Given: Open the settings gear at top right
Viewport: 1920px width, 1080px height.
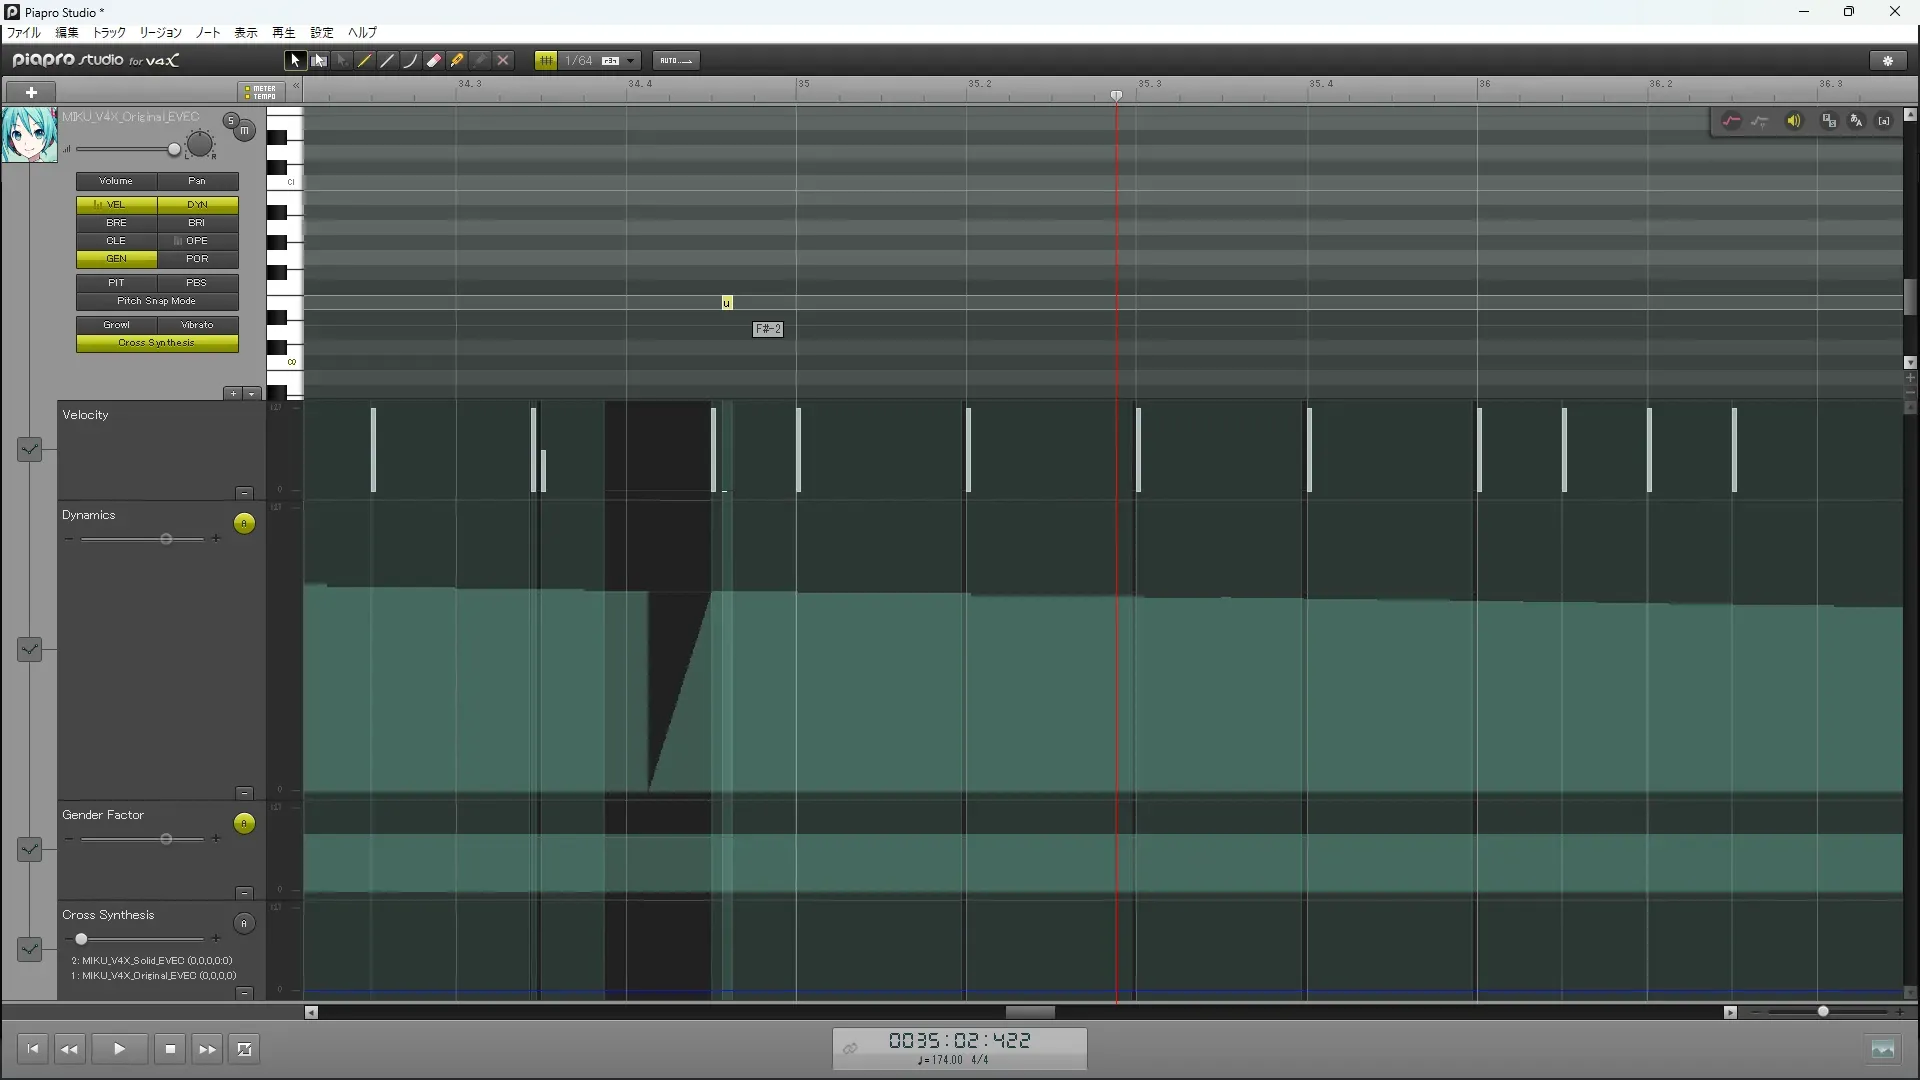Looking at the screenshot, I should pyautogui.click(x=1888, y=61).
